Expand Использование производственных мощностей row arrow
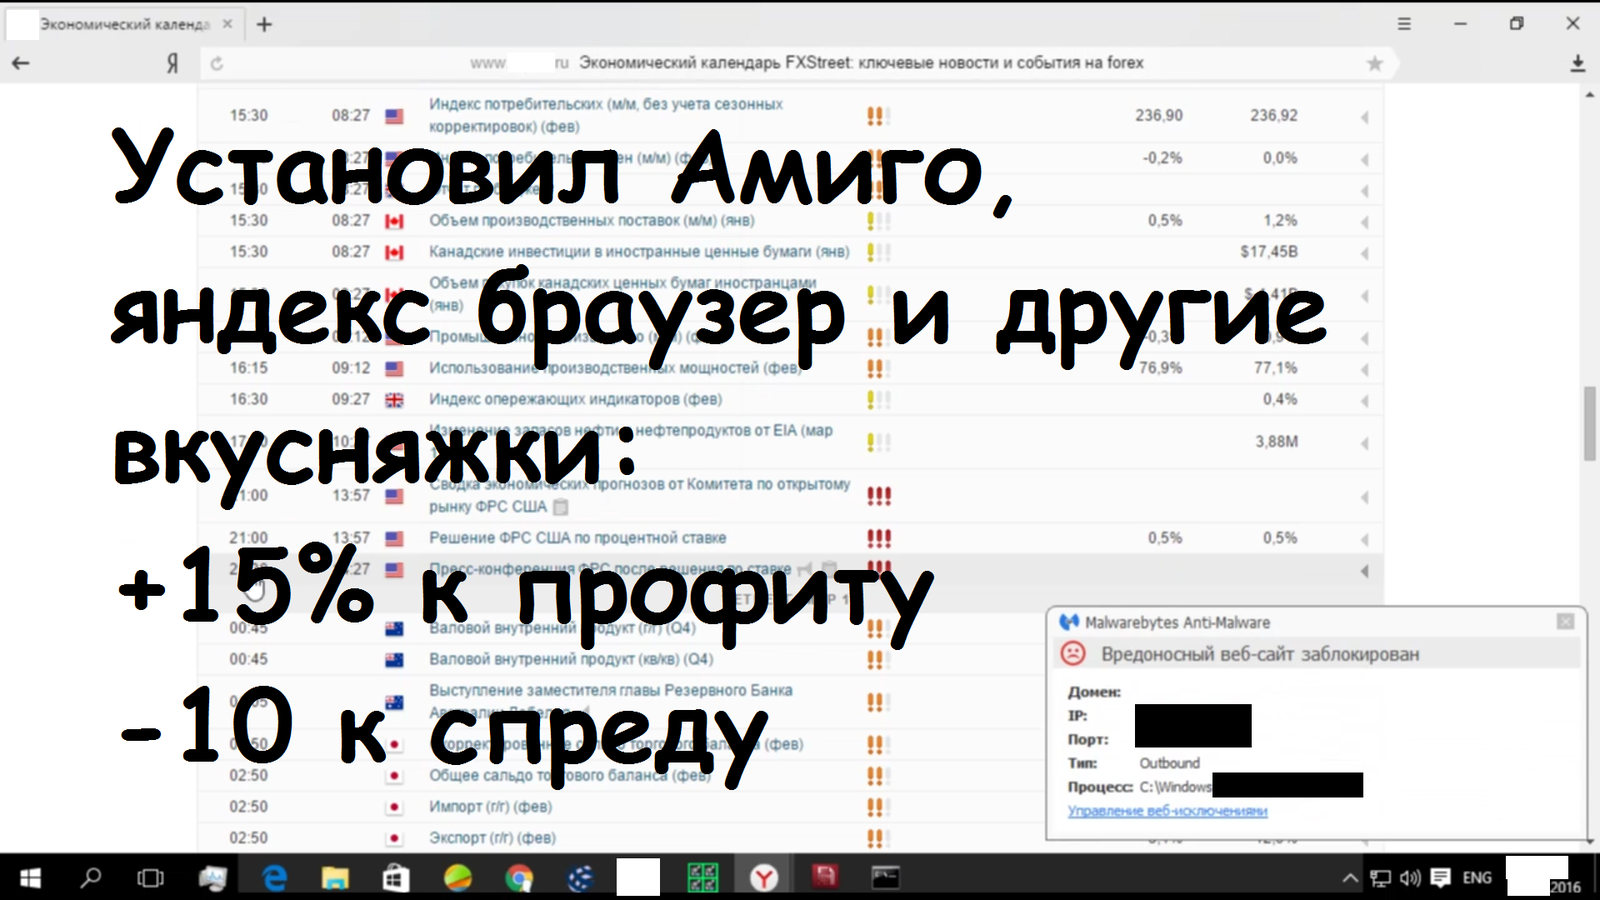Screen dimensions: 1600x900 [x=1364, y=370]
